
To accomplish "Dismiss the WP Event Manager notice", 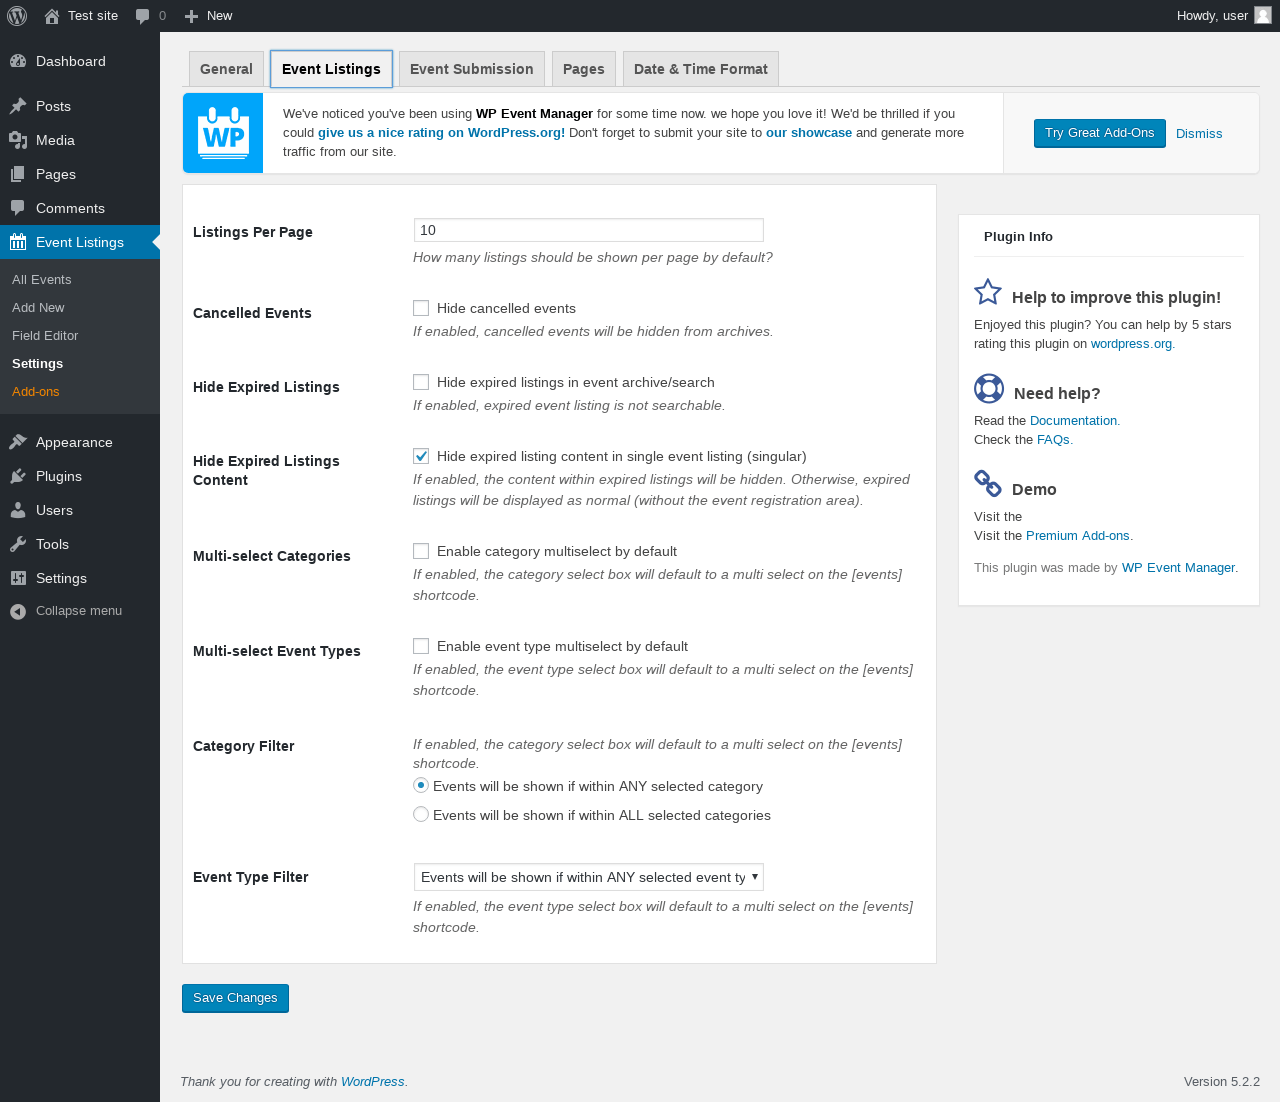I will coord(1198,133).
